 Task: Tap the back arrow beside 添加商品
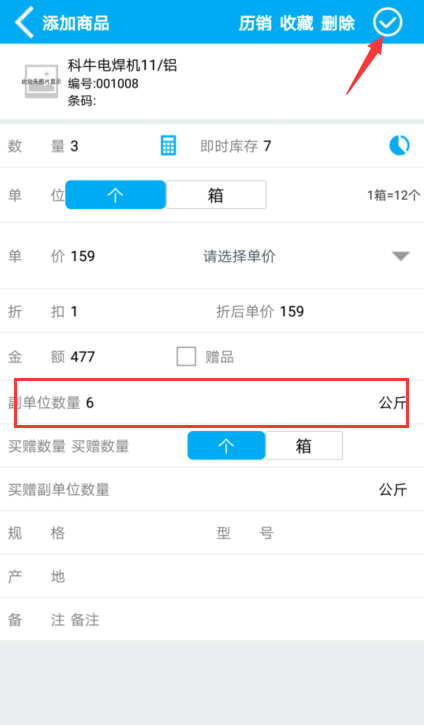(24, 22)
